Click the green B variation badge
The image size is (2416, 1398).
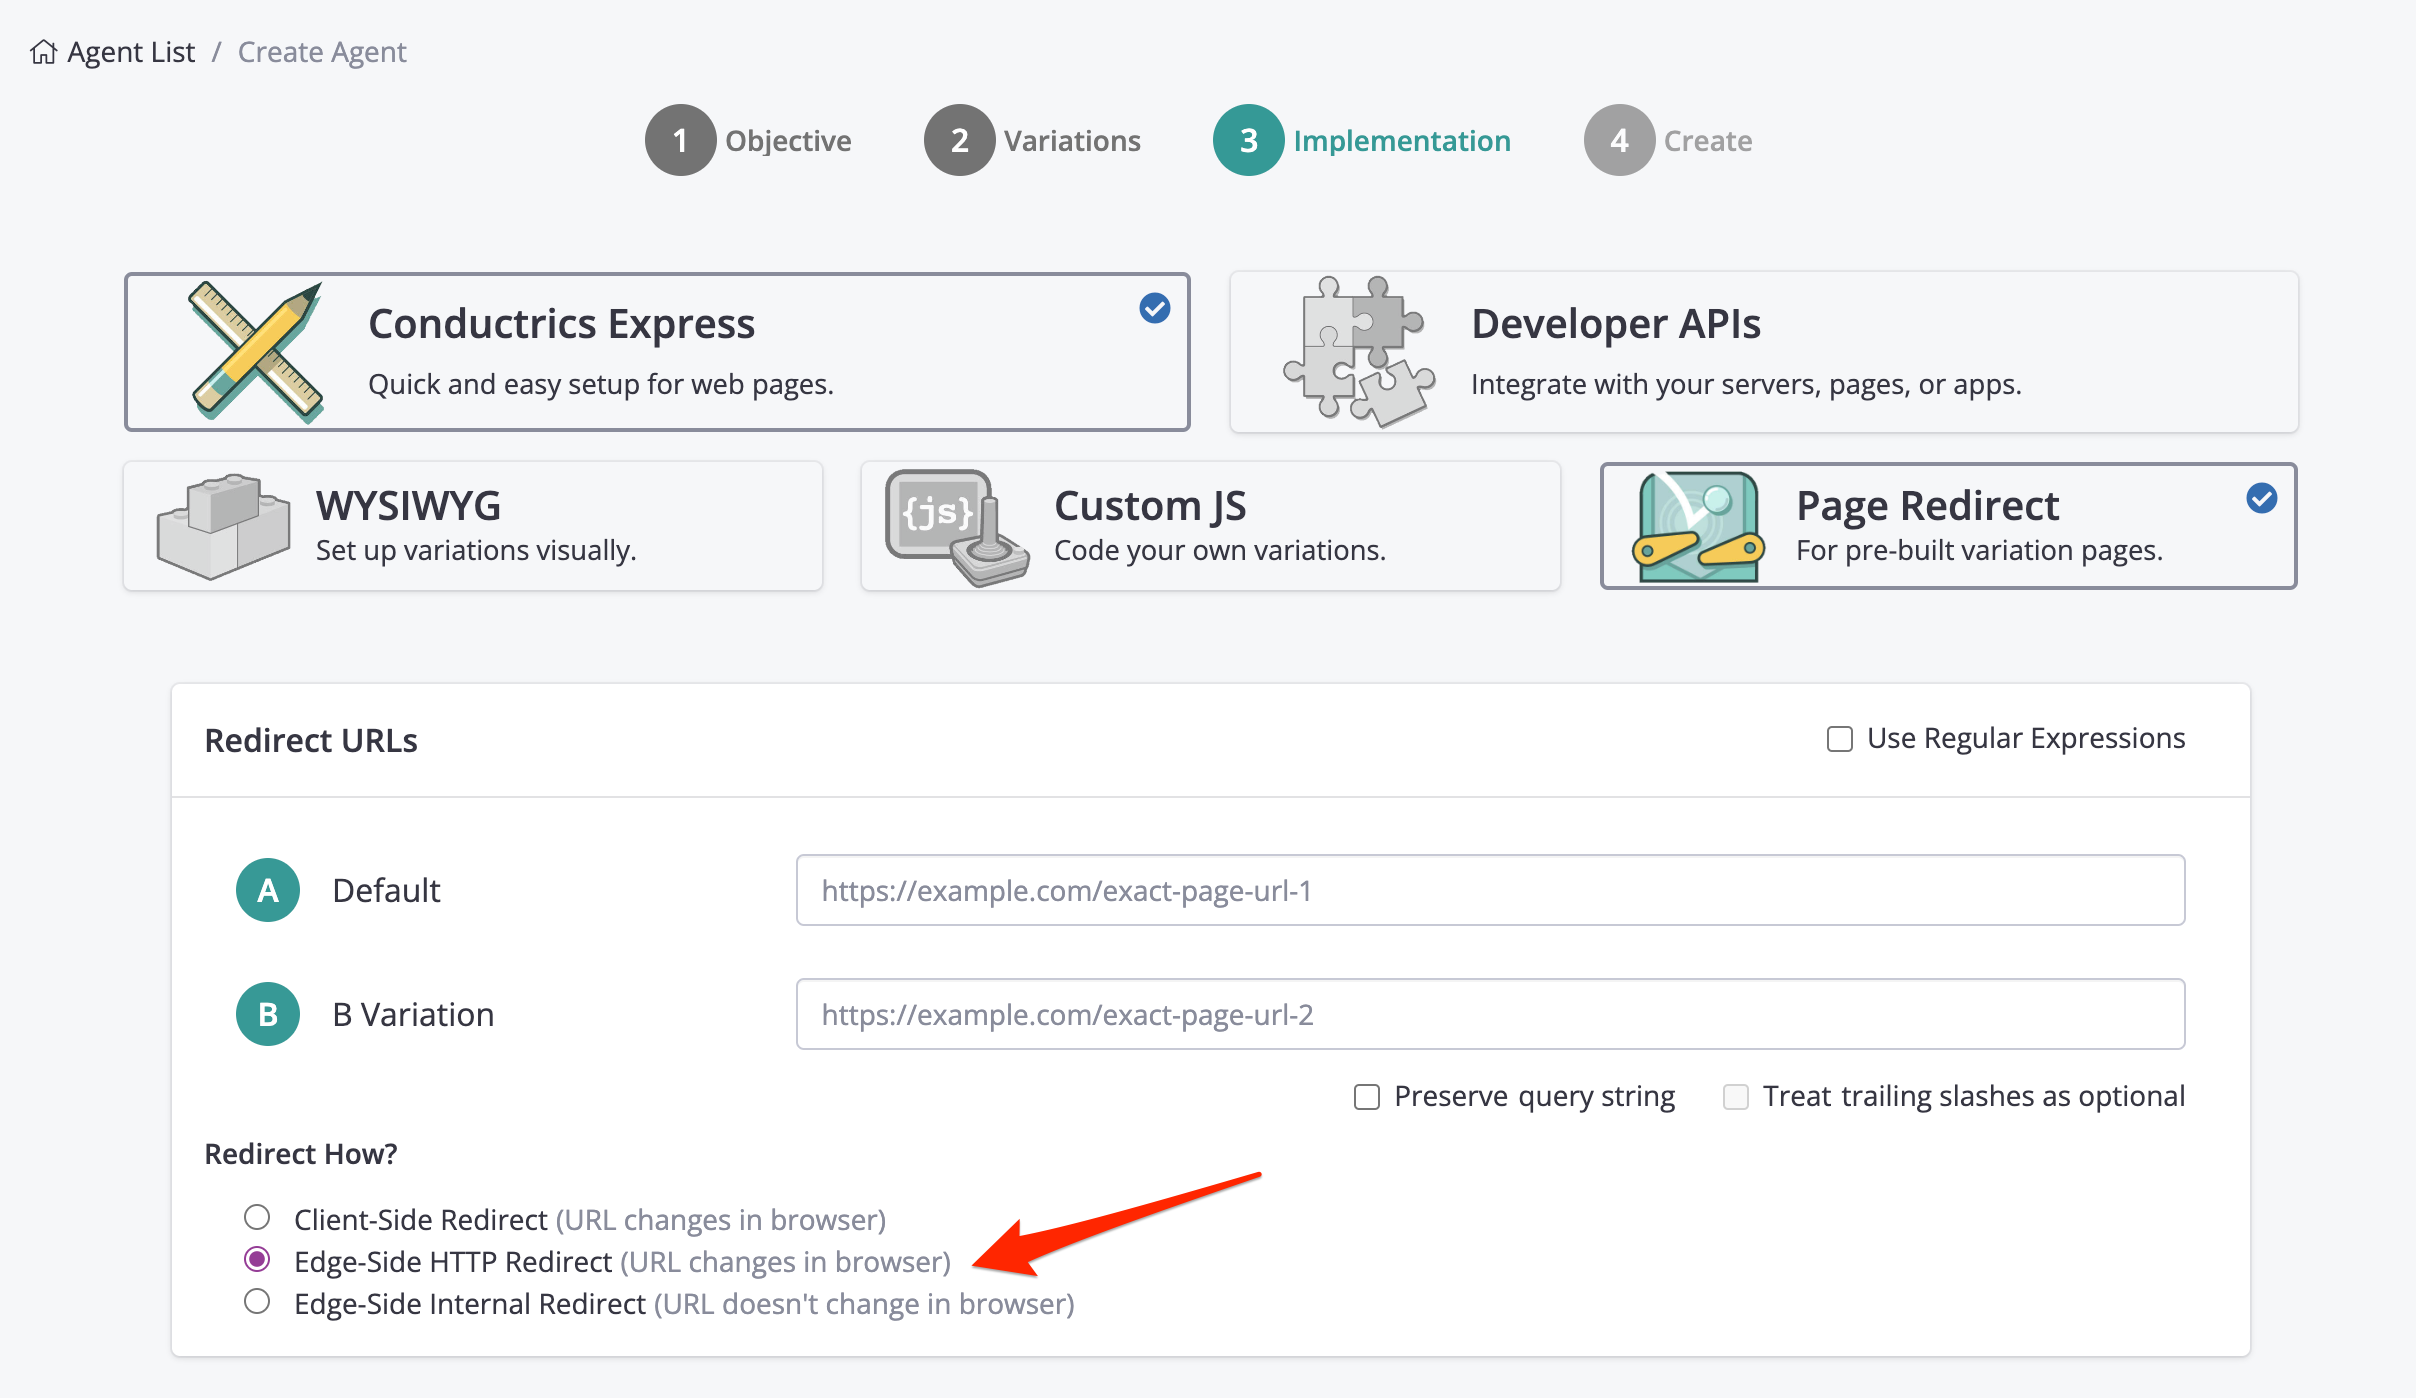[x=268, y=1014]
